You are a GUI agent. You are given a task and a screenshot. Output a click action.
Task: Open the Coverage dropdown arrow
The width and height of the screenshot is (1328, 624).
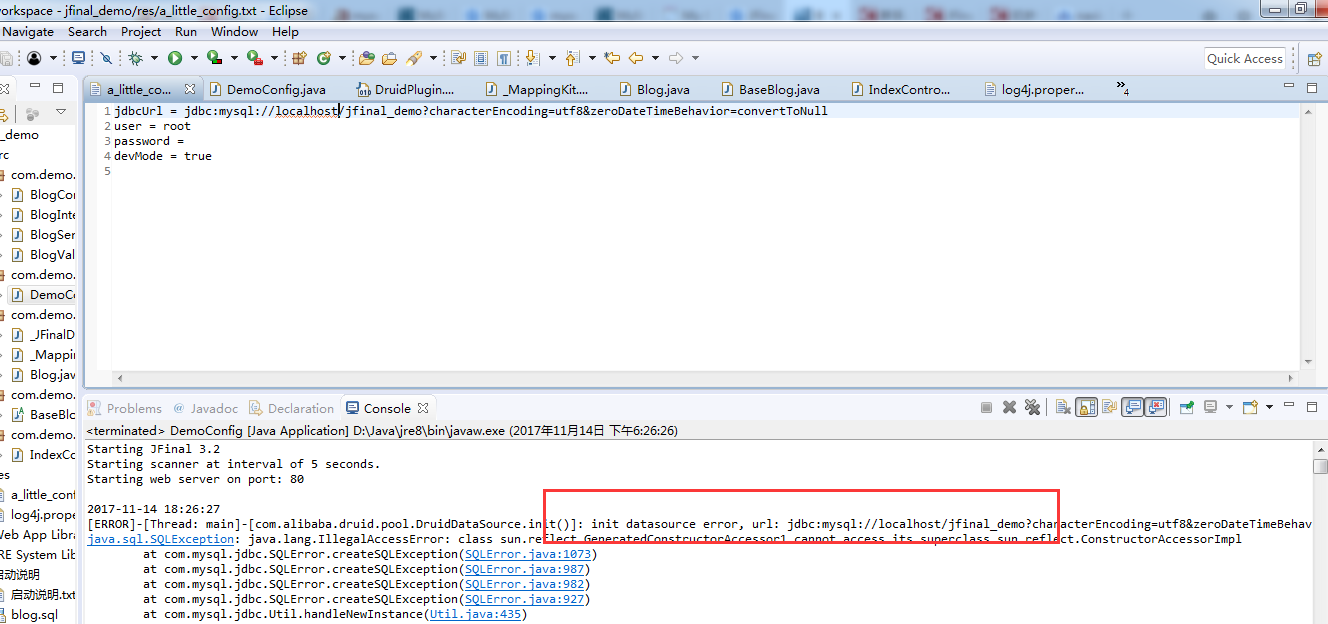coord(234,58)
